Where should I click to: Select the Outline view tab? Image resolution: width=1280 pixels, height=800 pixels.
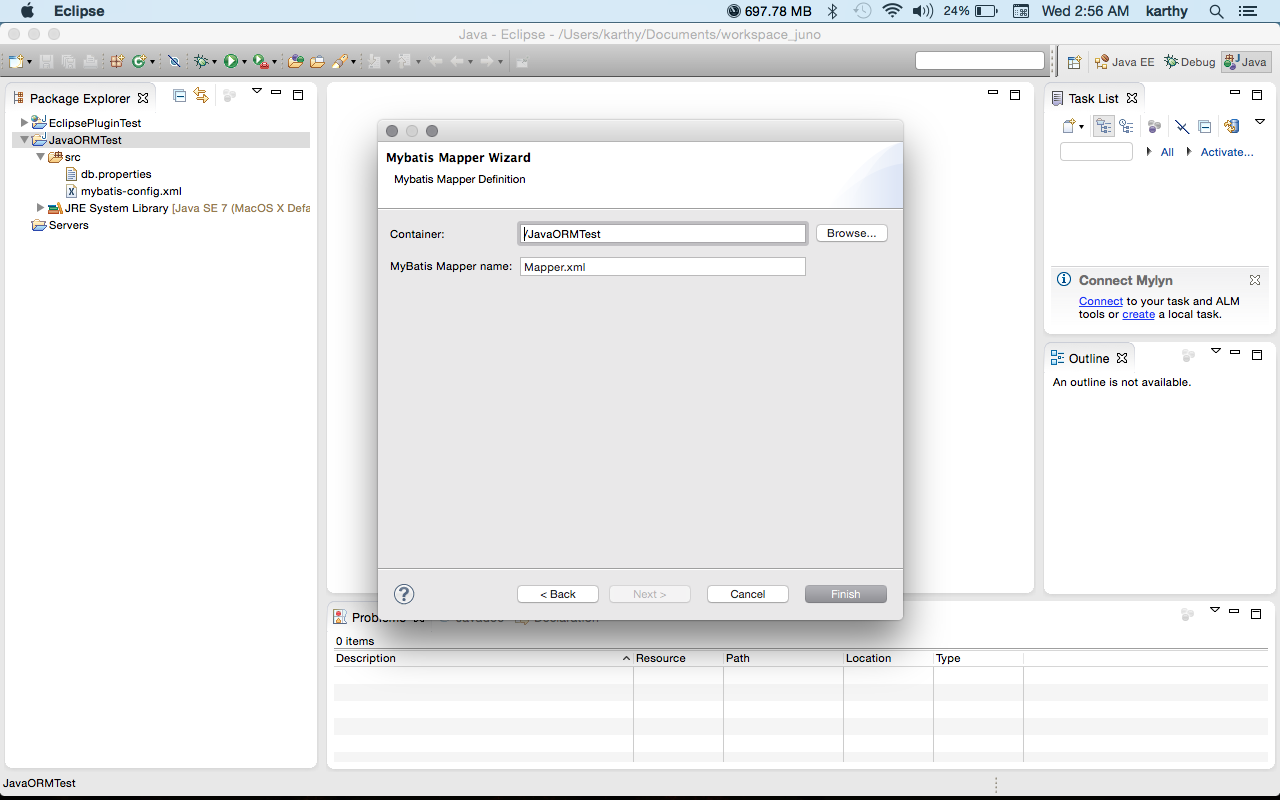pyautogui.click(x=1088, y=358)
